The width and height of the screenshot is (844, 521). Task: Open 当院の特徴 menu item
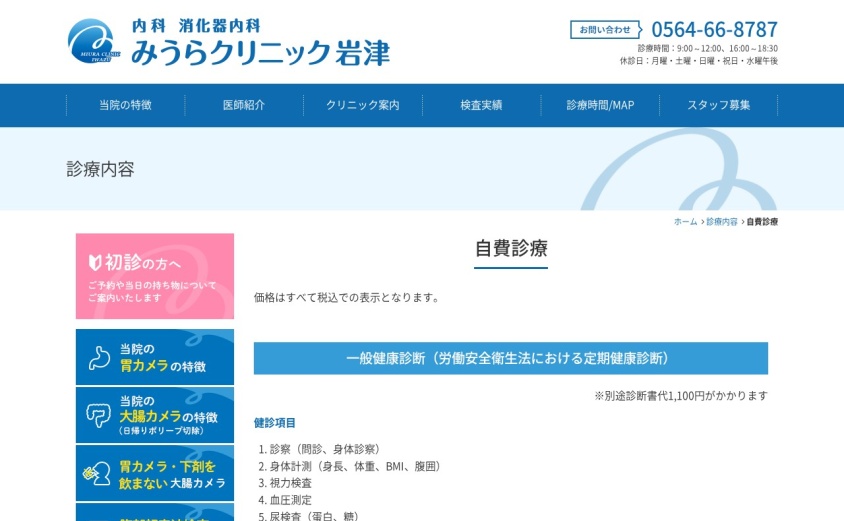(x=125, y=105)
